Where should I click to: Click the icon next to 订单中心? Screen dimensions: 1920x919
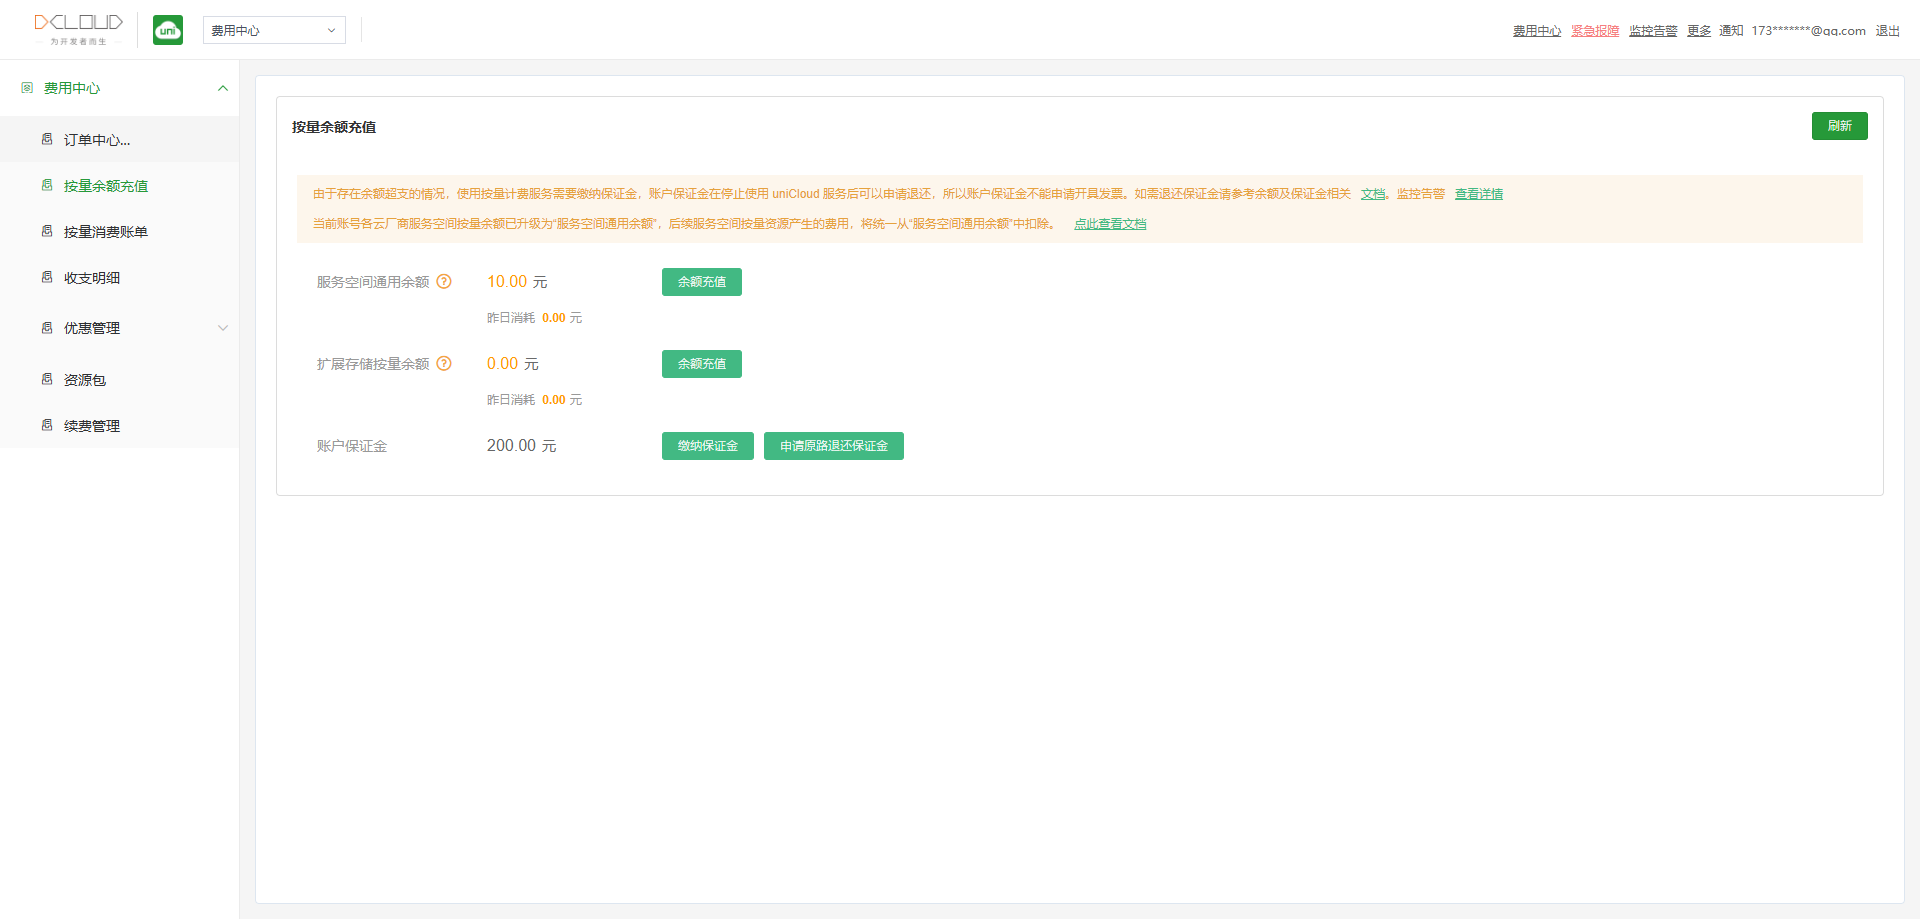(47, 140)
